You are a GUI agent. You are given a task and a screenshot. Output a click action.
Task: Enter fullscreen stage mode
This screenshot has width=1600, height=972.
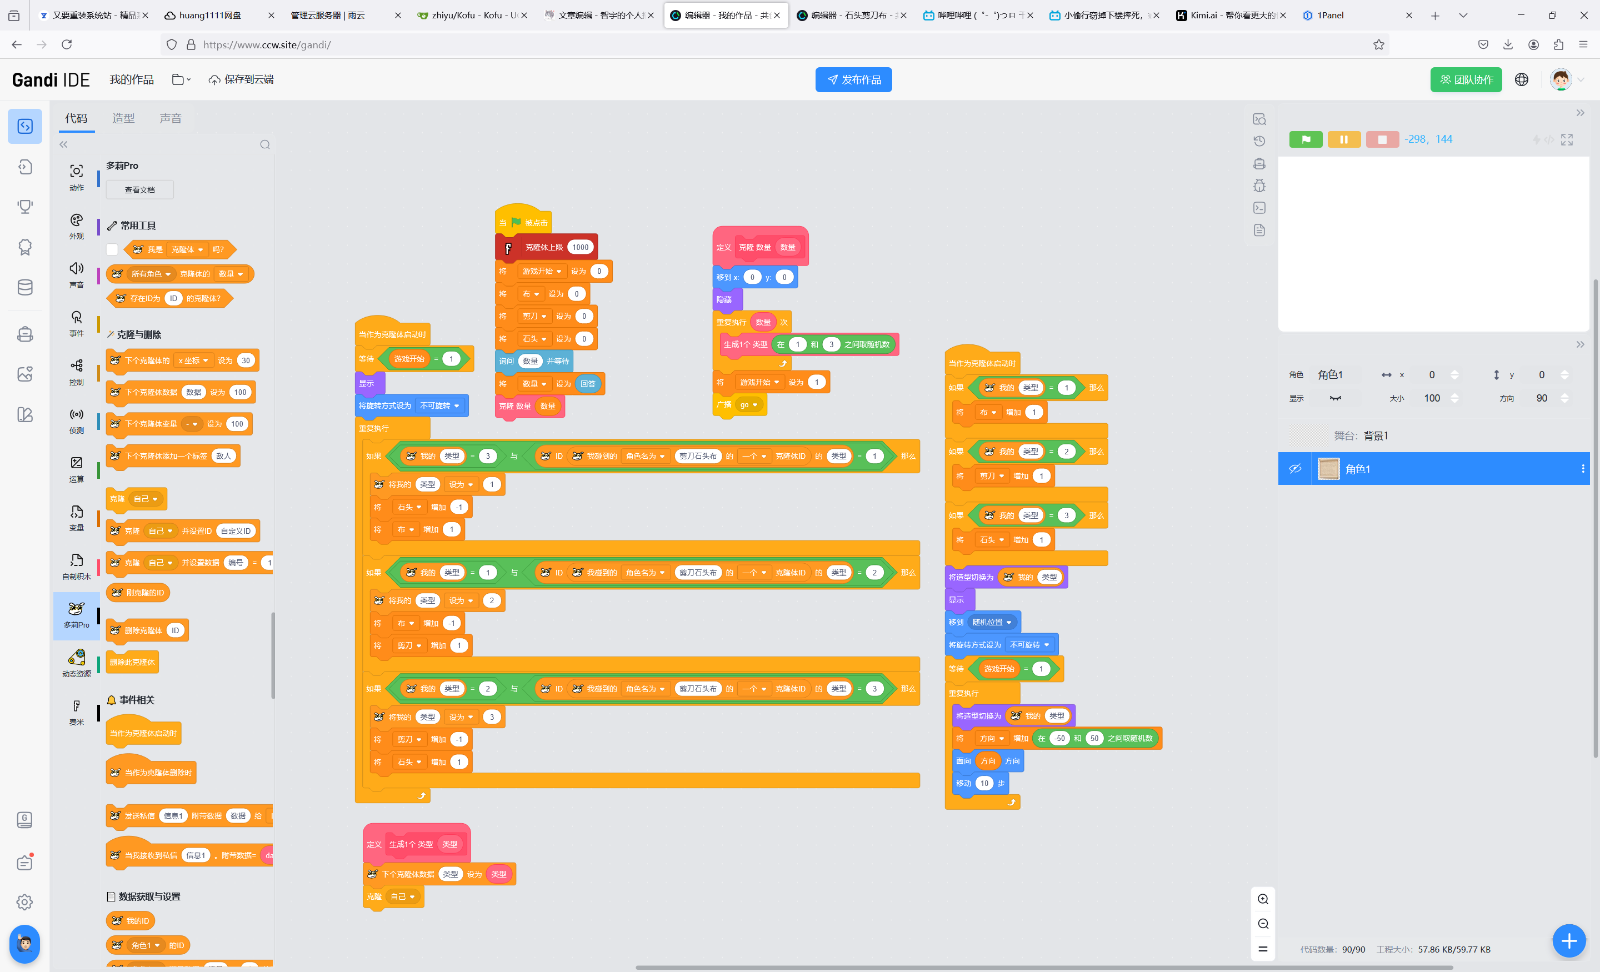[1567, 140]
